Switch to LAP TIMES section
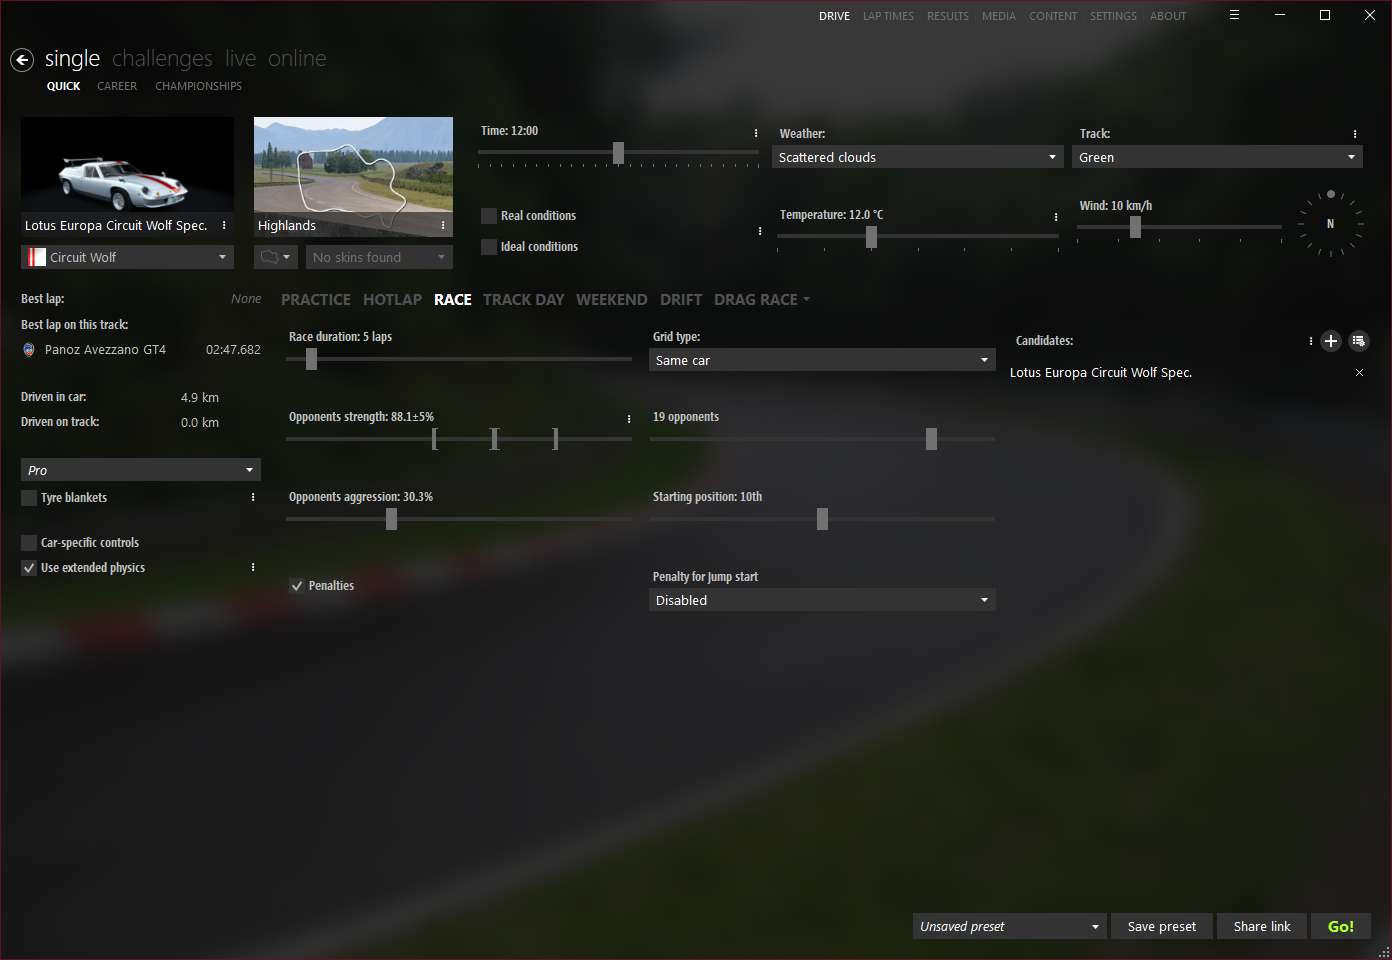 coord(888,16)
